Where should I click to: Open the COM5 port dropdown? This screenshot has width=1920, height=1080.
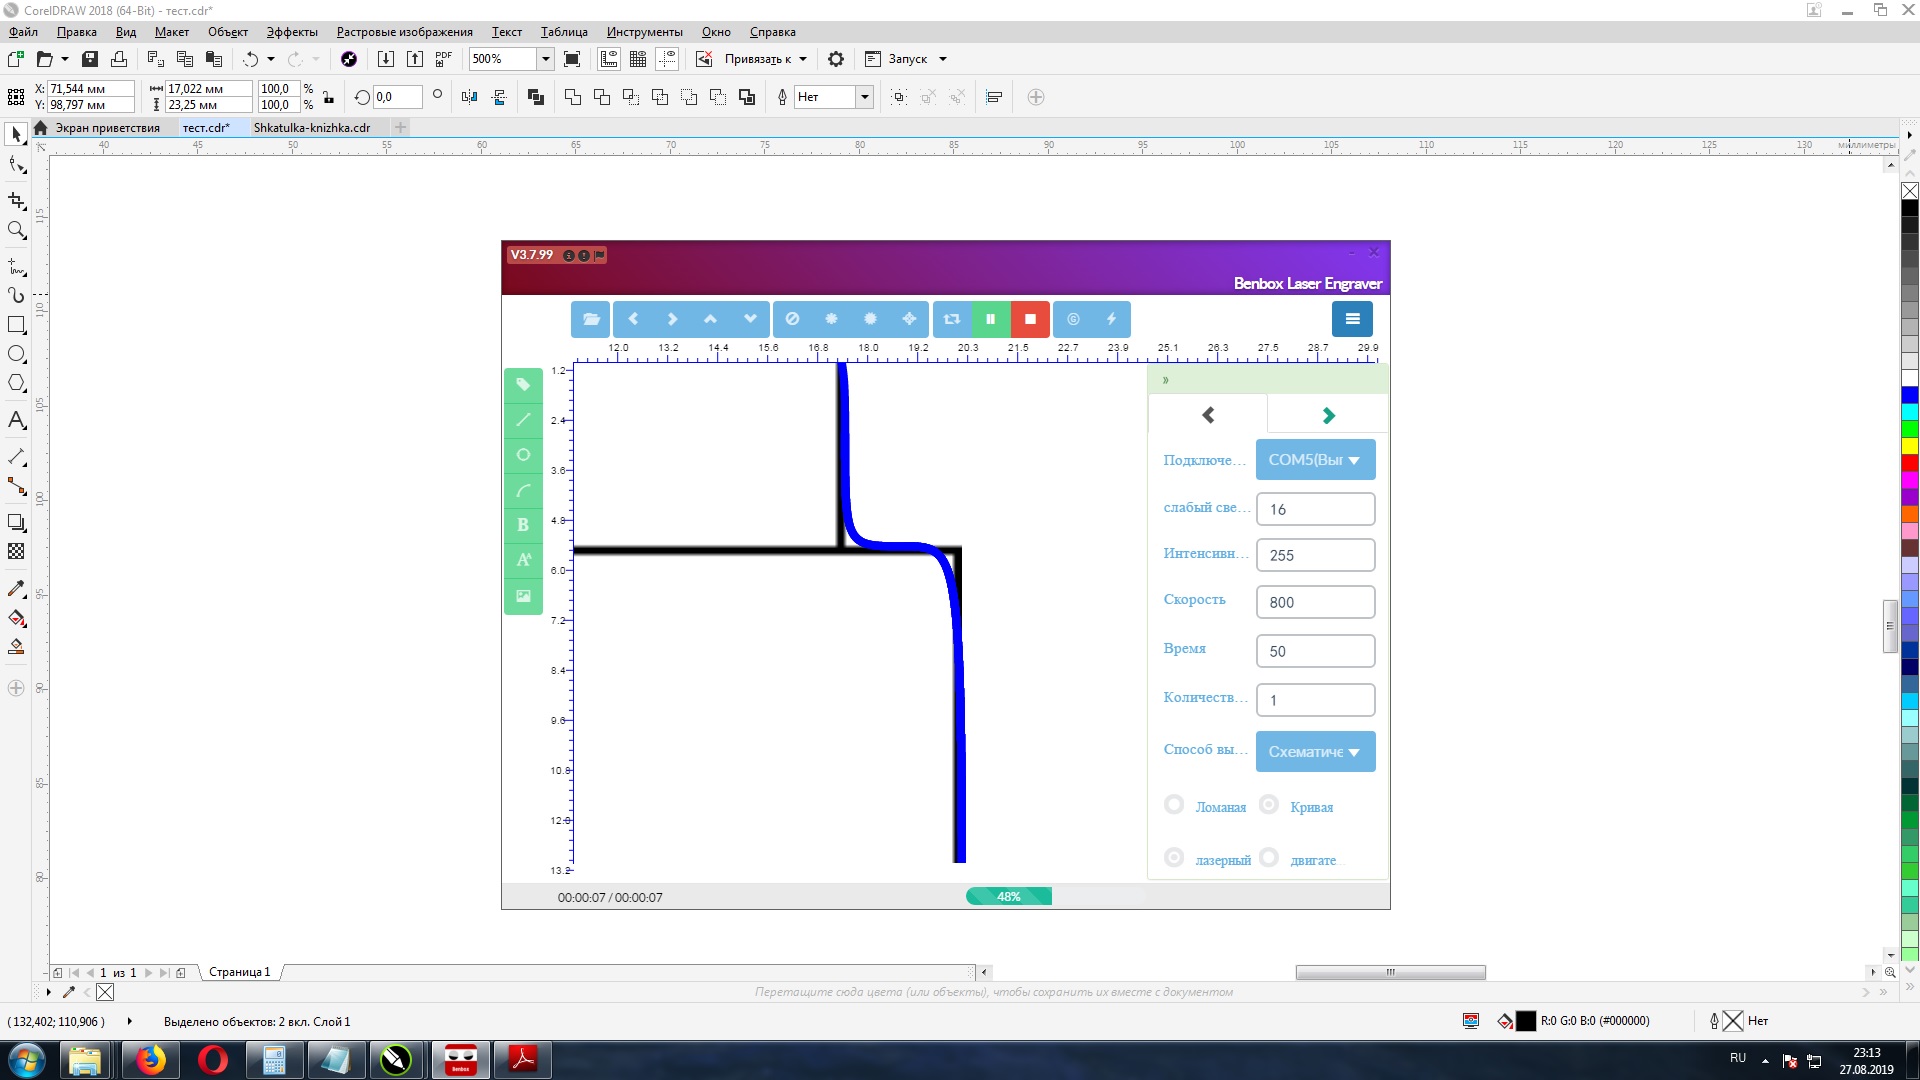[1315, 460]
